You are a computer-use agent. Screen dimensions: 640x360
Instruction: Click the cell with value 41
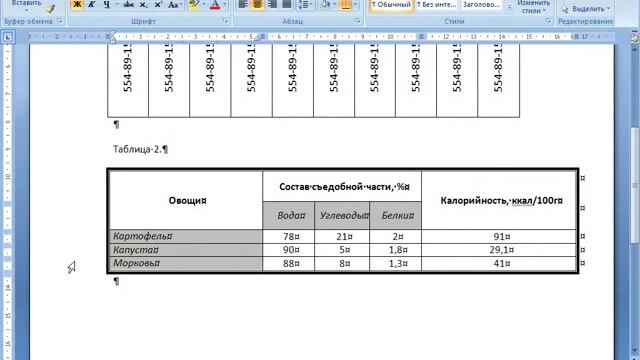tap(499, 263)
